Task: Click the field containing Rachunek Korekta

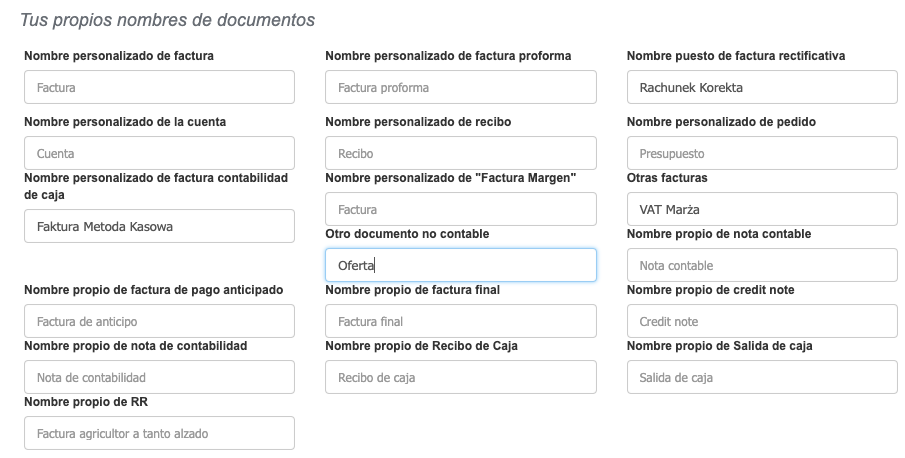Action: tap(761, 87)
